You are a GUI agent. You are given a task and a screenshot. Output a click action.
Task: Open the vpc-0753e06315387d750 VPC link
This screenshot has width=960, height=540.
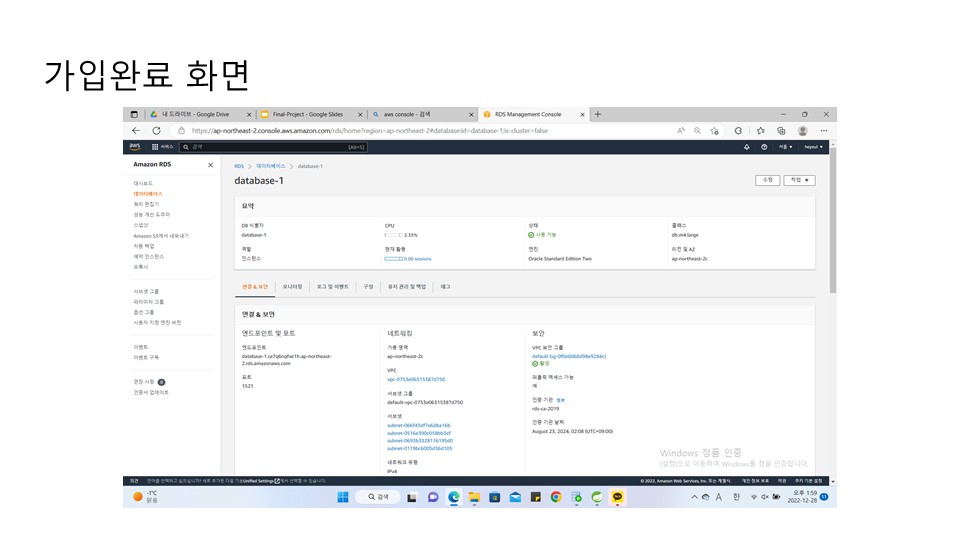(x=416, y=379)
